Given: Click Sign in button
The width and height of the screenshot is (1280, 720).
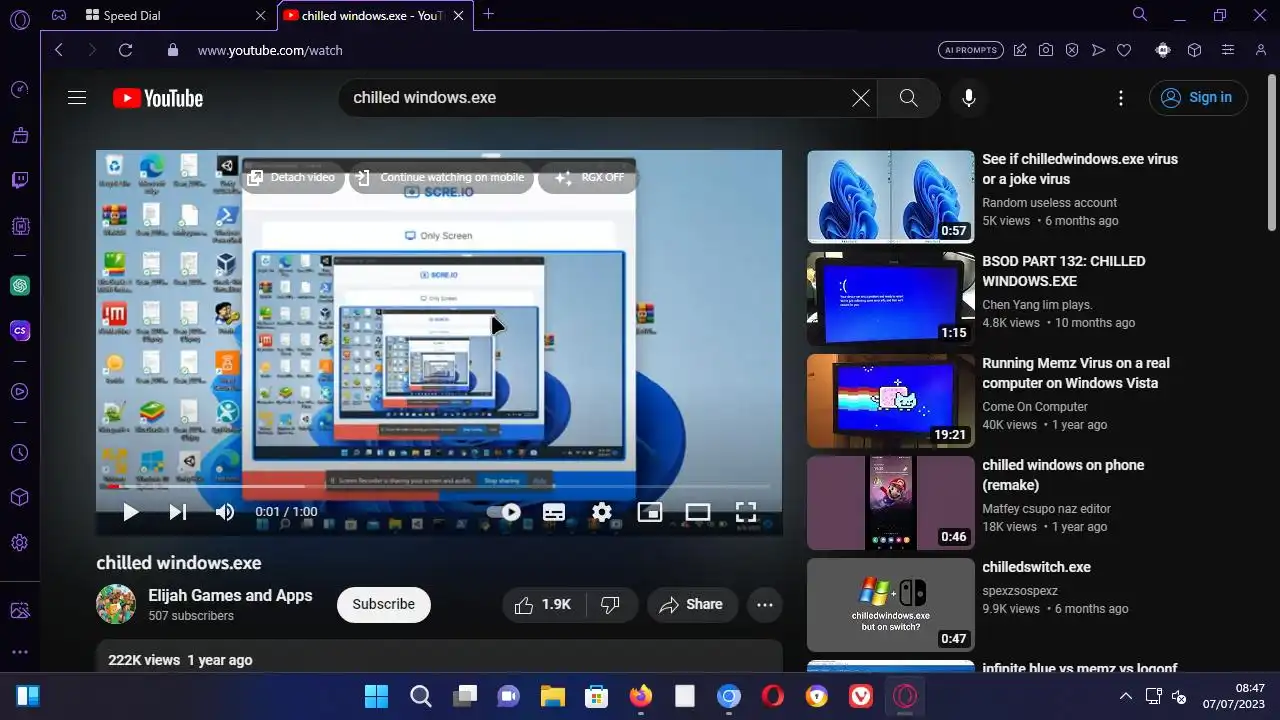Looking at the screenshot, I should click(1198, 98).
